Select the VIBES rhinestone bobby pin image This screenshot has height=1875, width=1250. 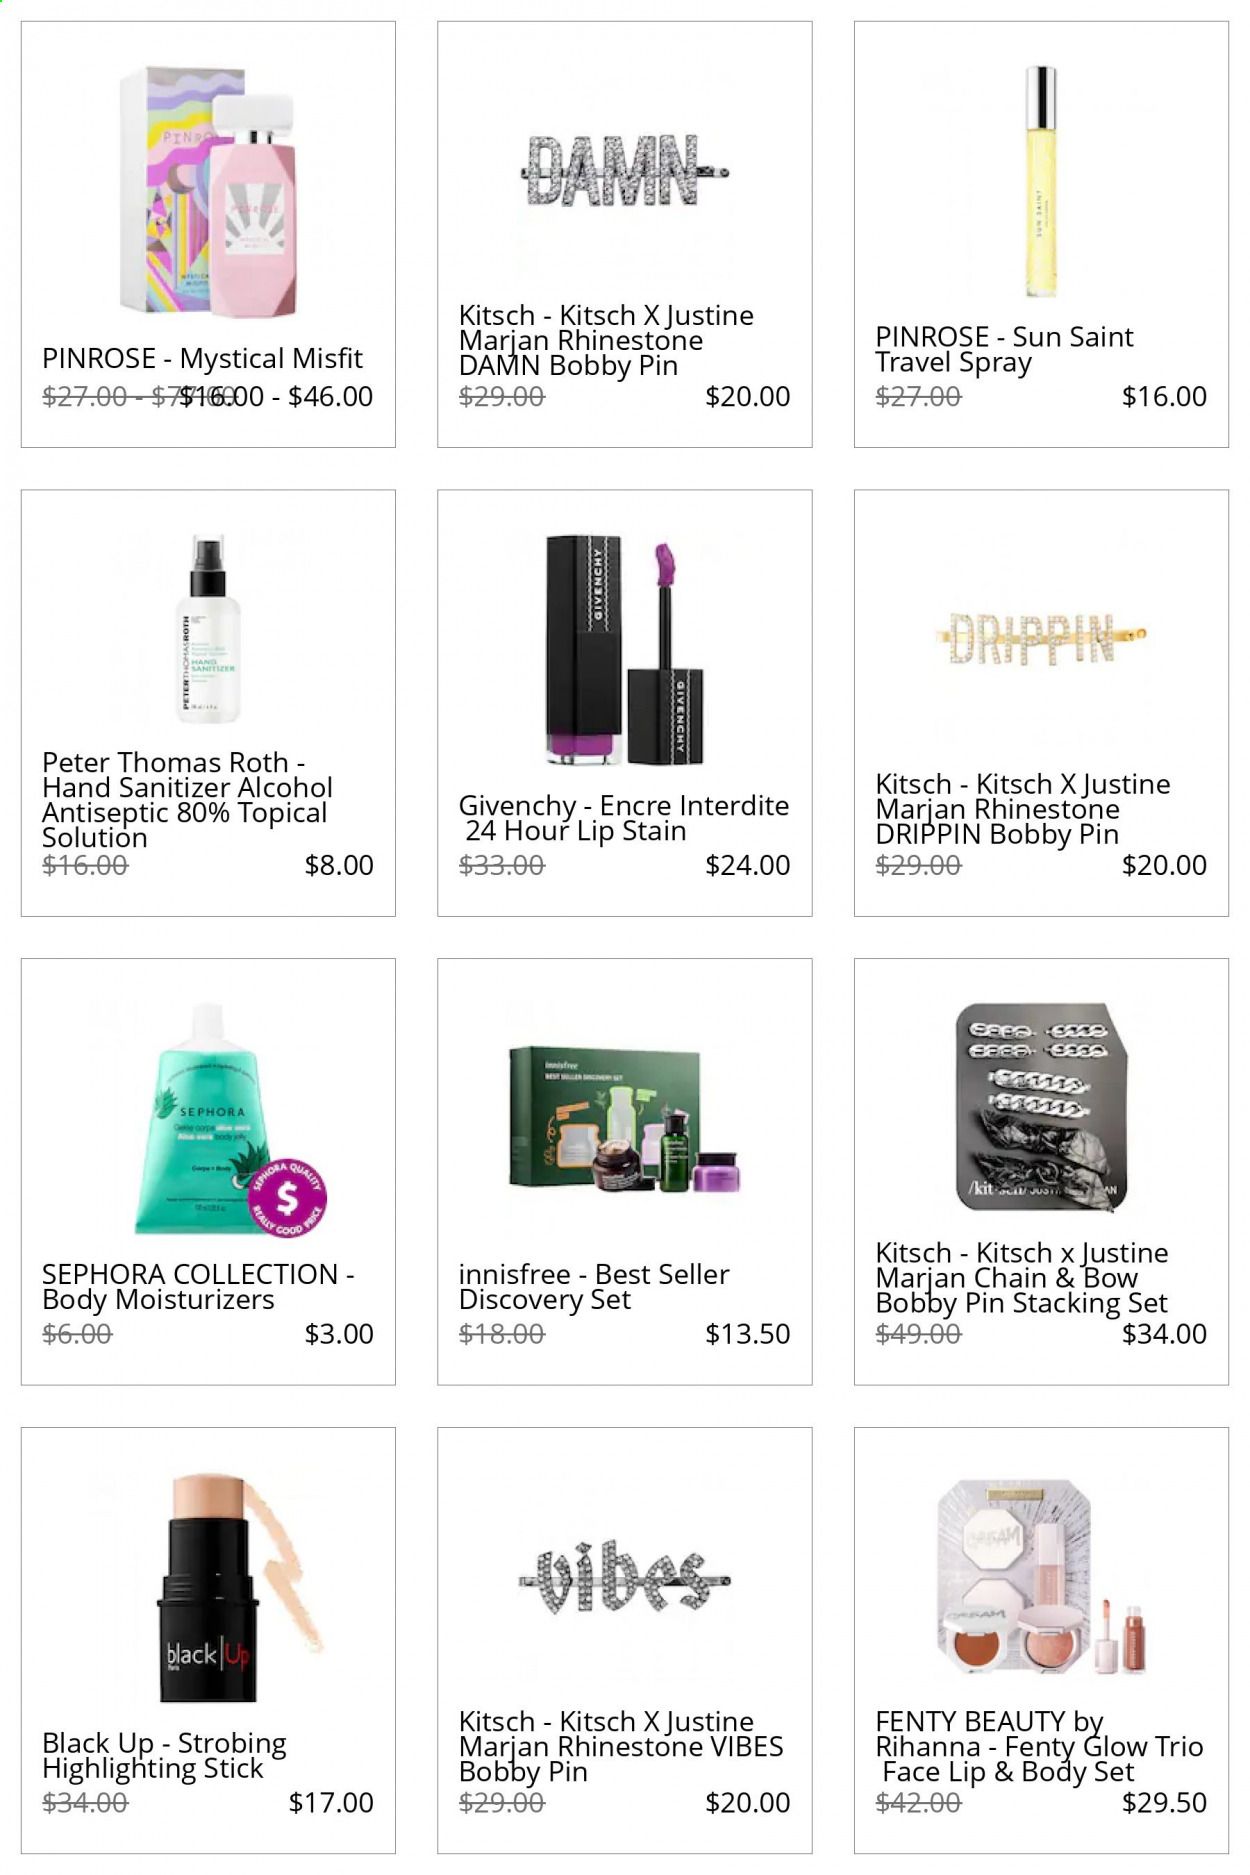pos(624,1580)
